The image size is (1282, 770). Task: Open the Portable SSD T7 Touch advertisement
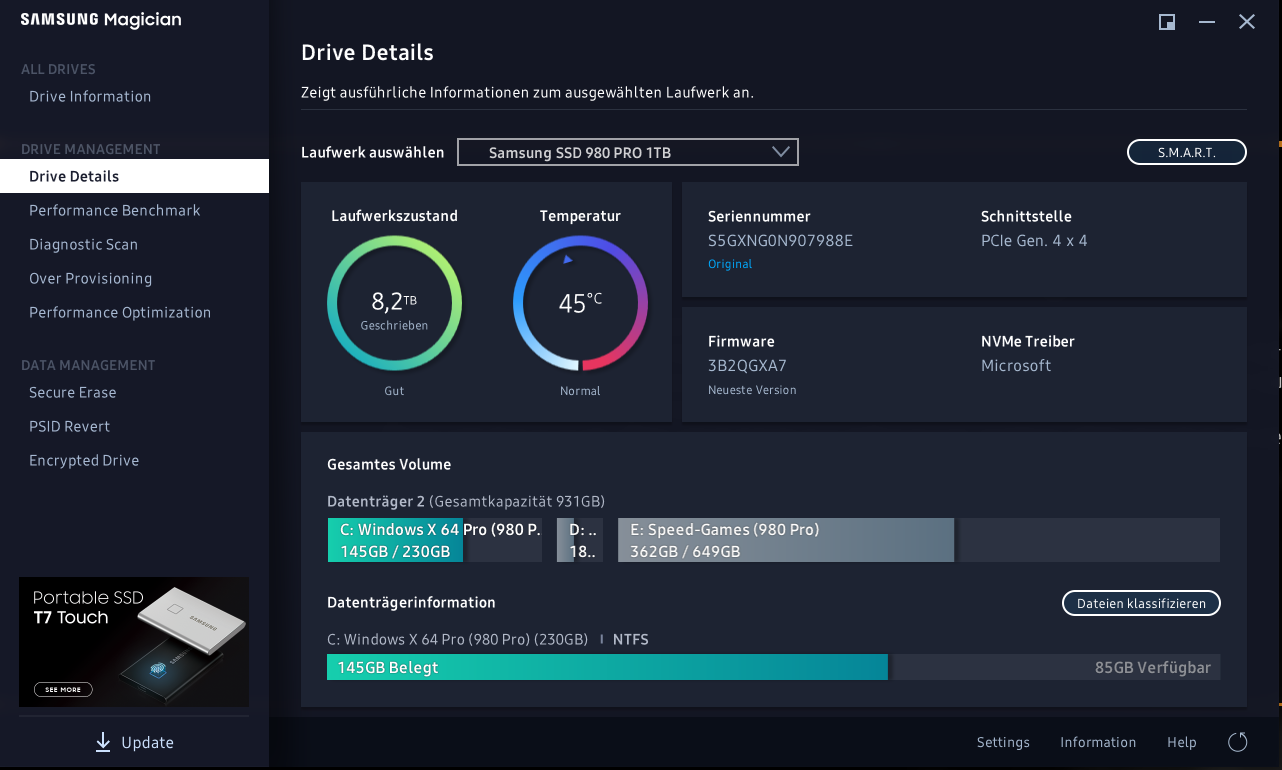(134, 641)
